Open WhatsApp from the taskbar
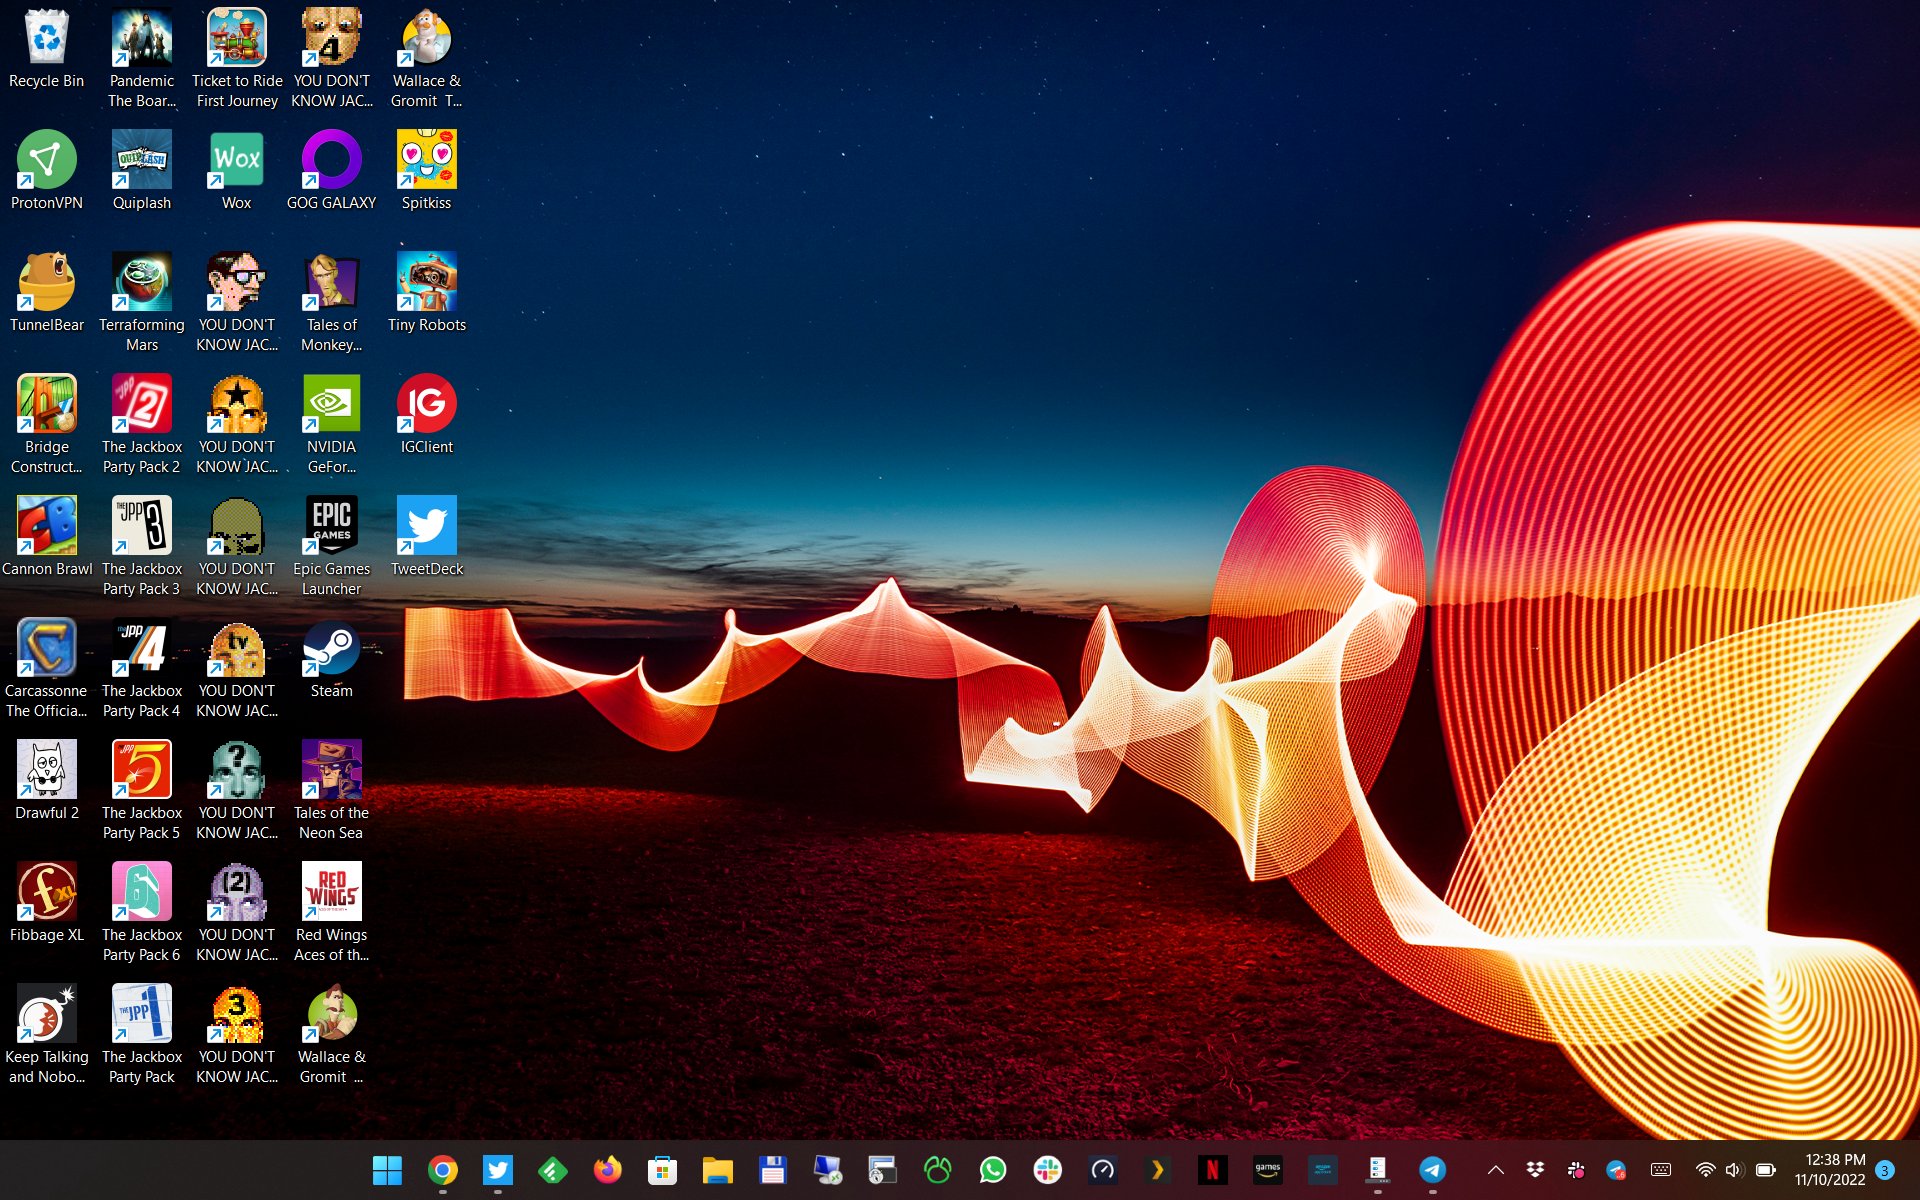 coord(993,1169)
